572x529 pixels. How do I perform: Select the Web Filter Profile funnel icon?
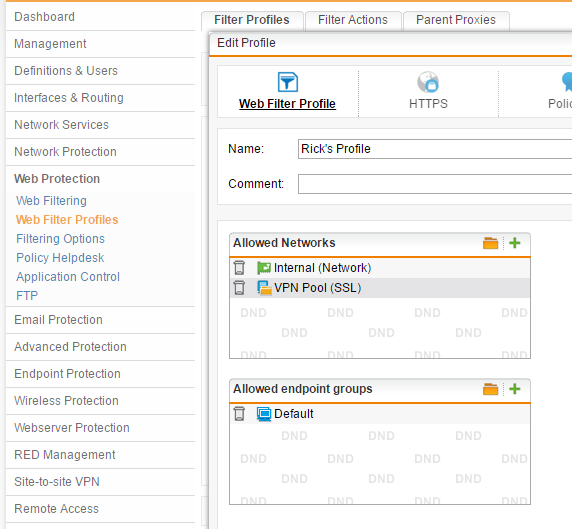287,82
